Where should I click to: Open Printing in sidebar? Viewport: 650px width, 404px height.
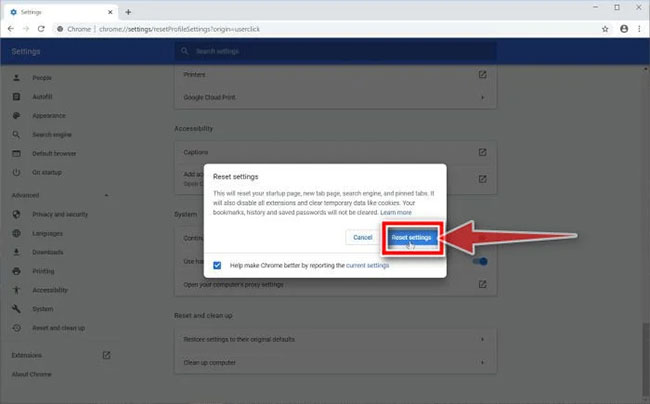pyautogui.click(x=43, y=271)
